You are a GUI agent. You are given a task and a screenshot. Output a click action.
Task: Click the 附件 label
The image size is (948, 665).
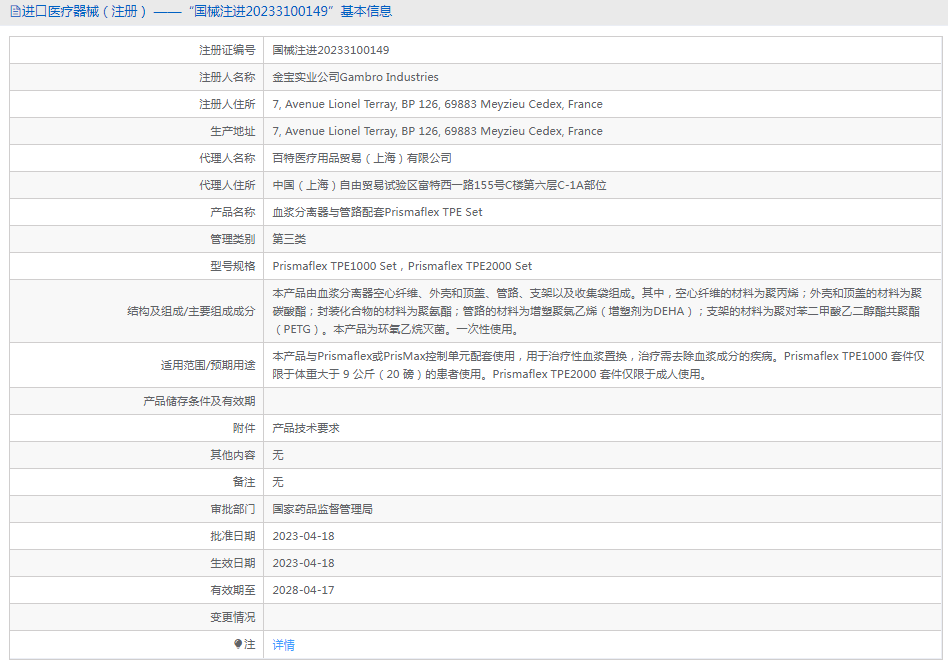click(x=244, y=428)
